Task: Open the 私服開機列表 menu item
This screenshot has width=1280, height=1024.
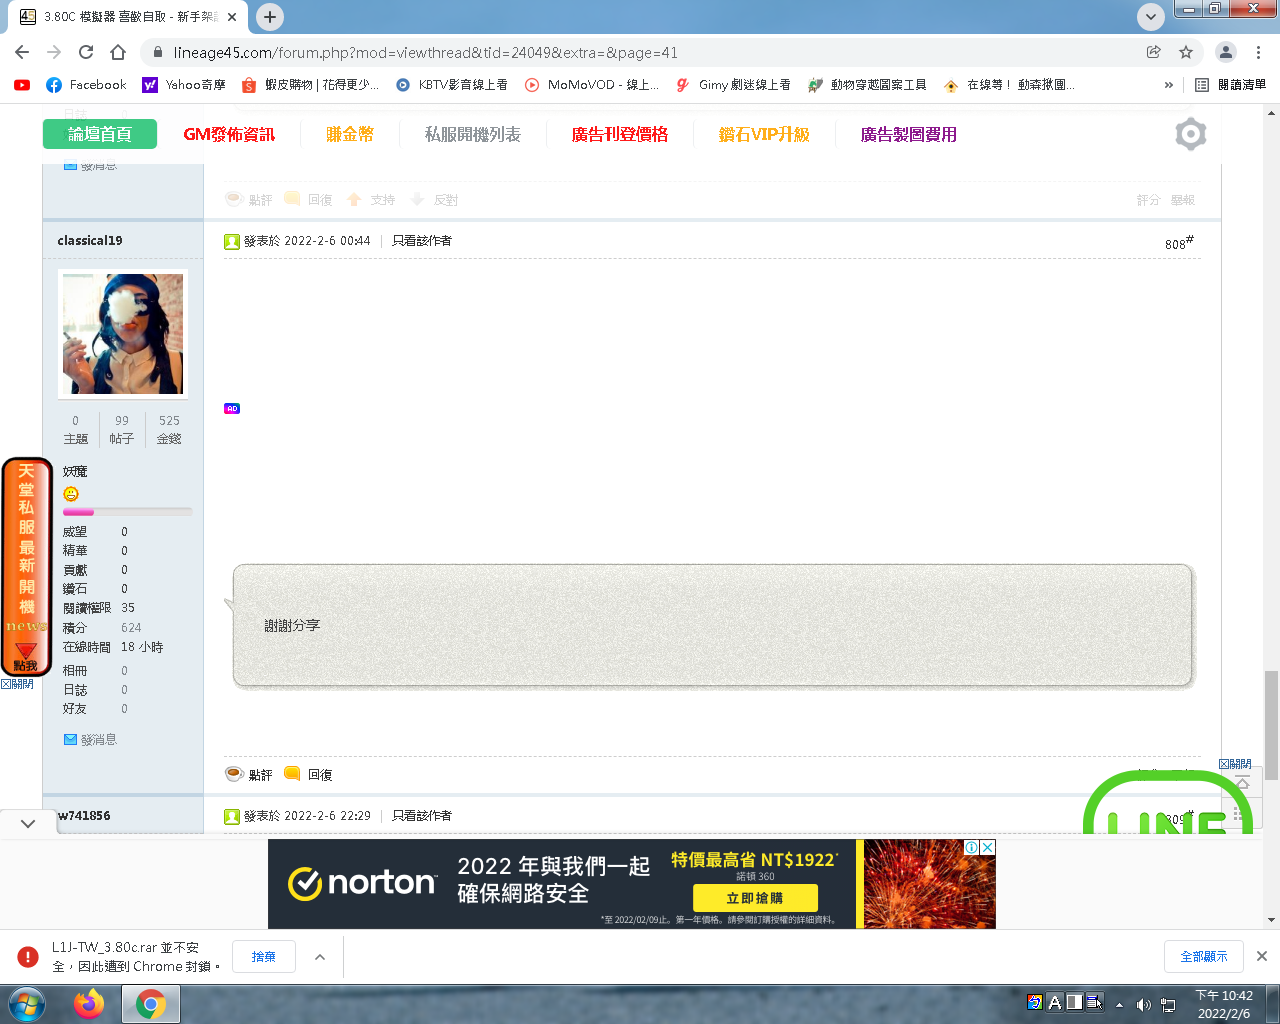Action: pyautogui.click(x=473, y=134)
